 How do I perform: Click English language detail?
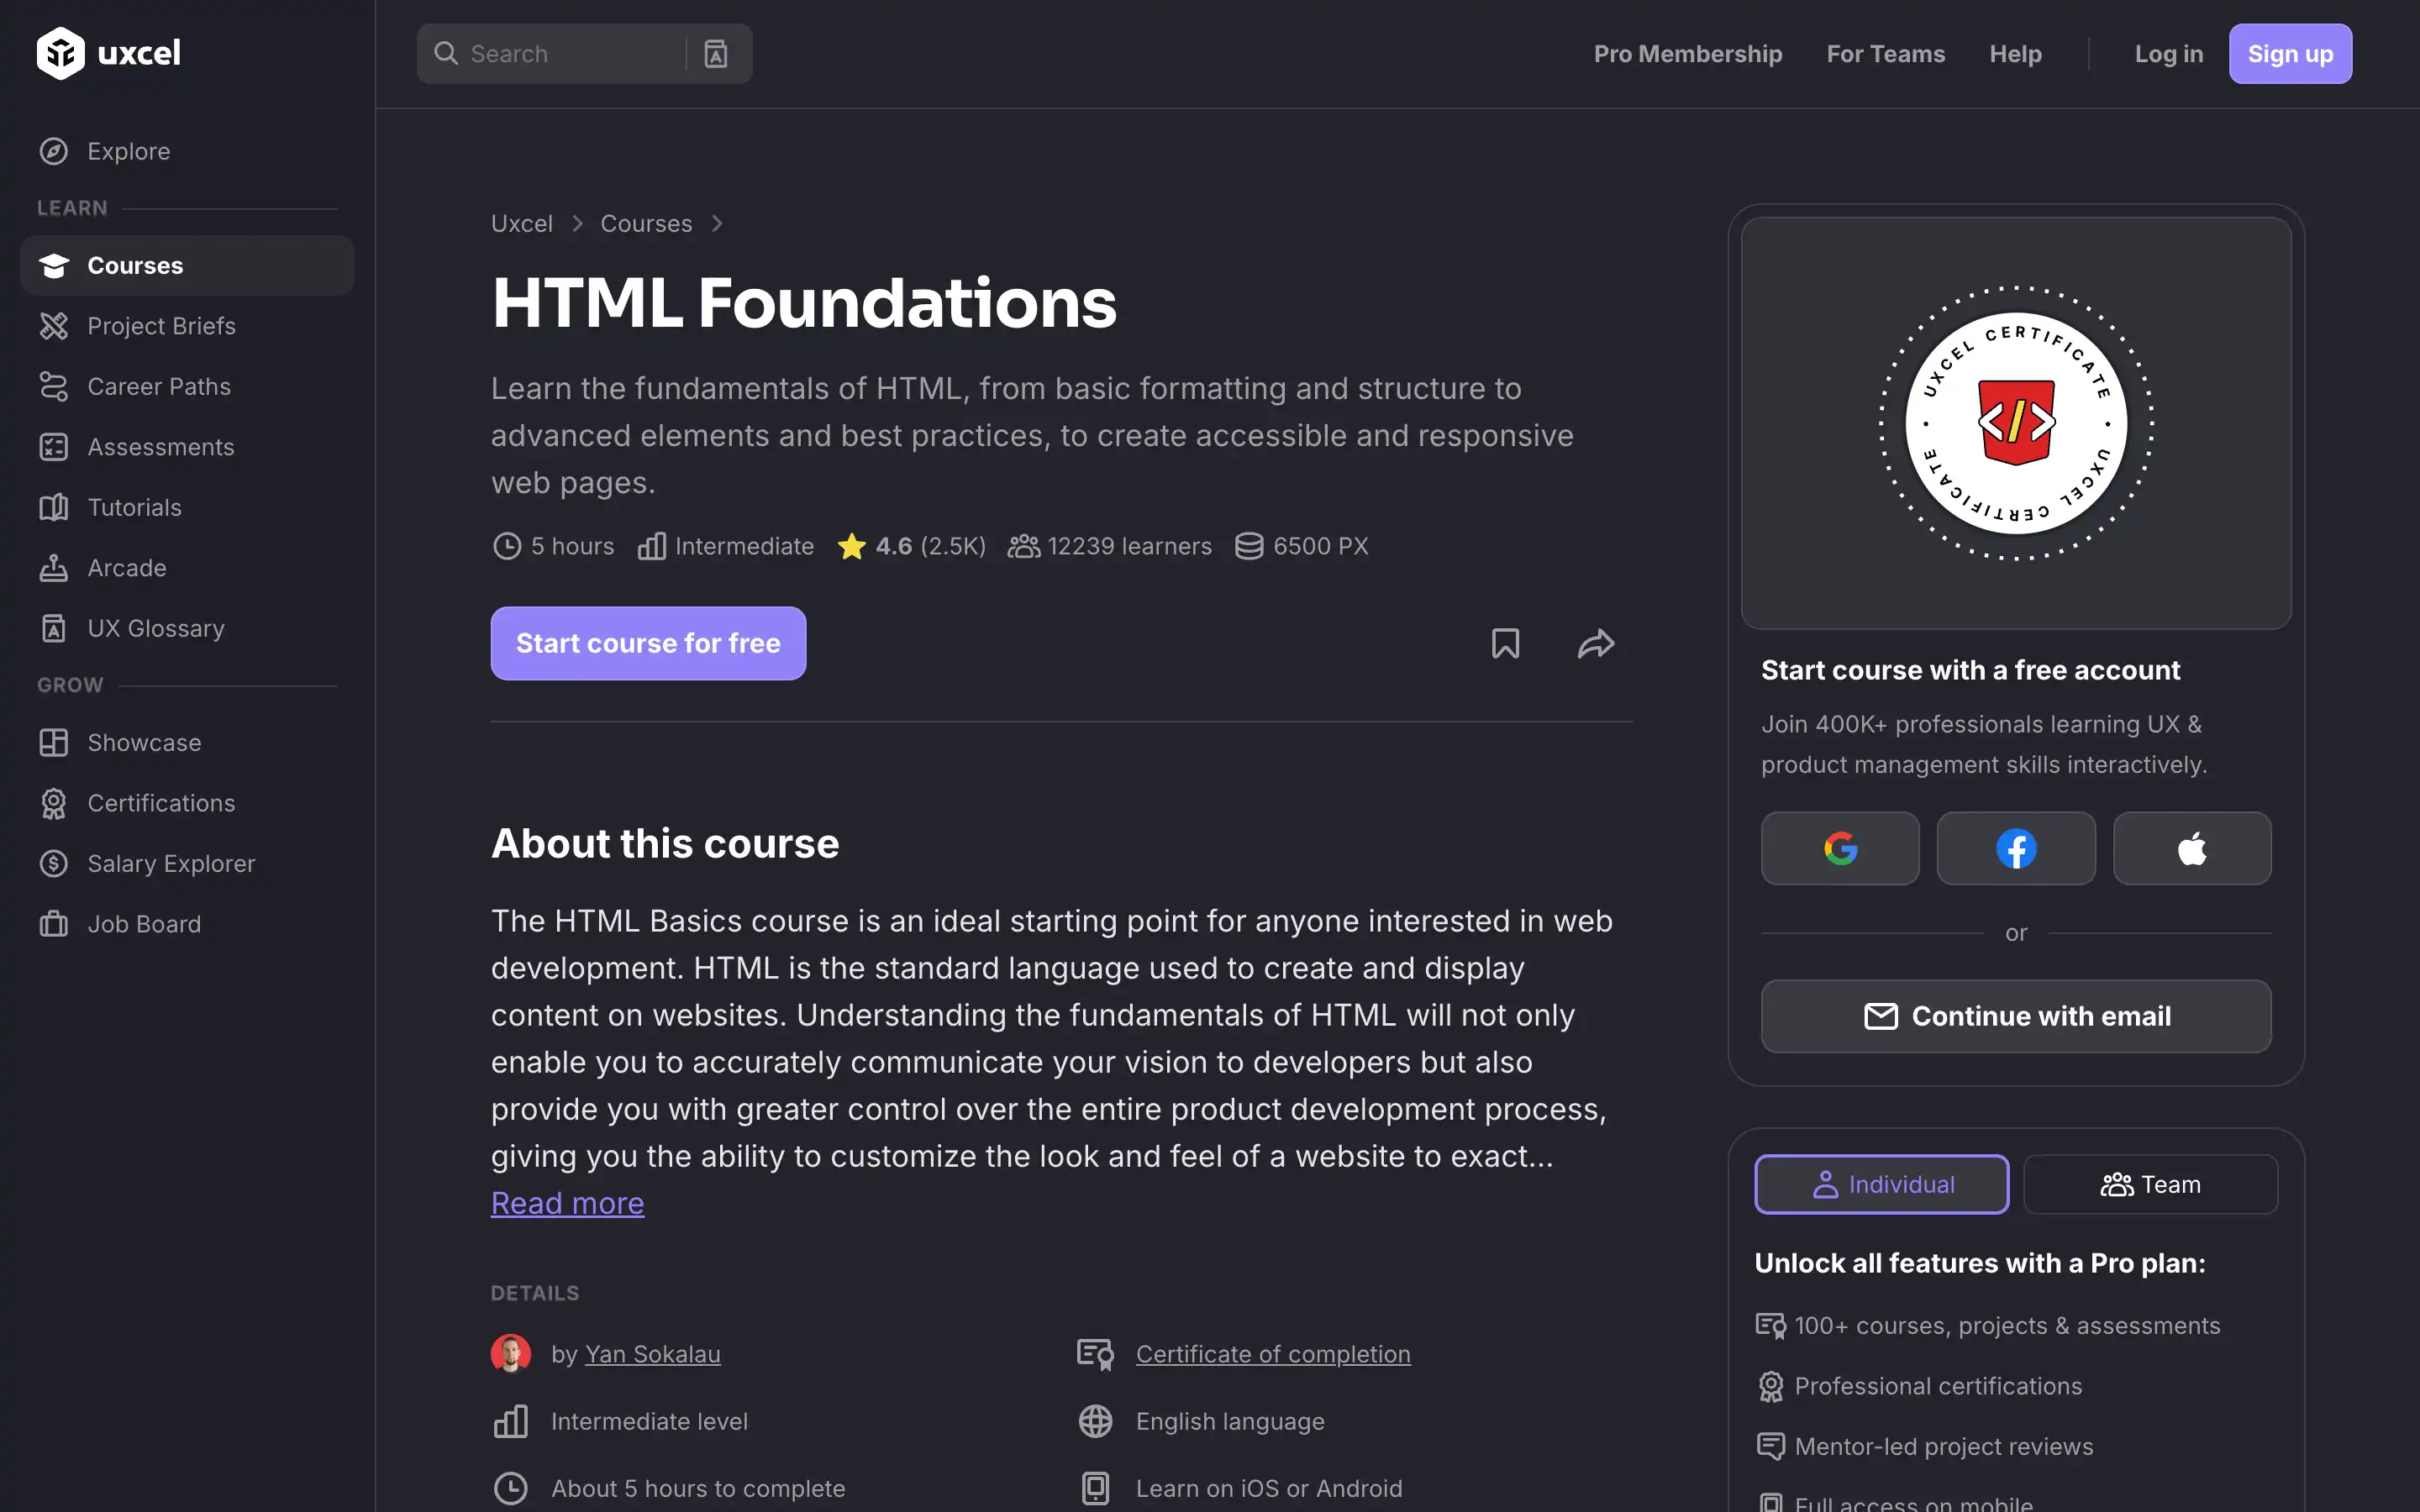1230,1421
